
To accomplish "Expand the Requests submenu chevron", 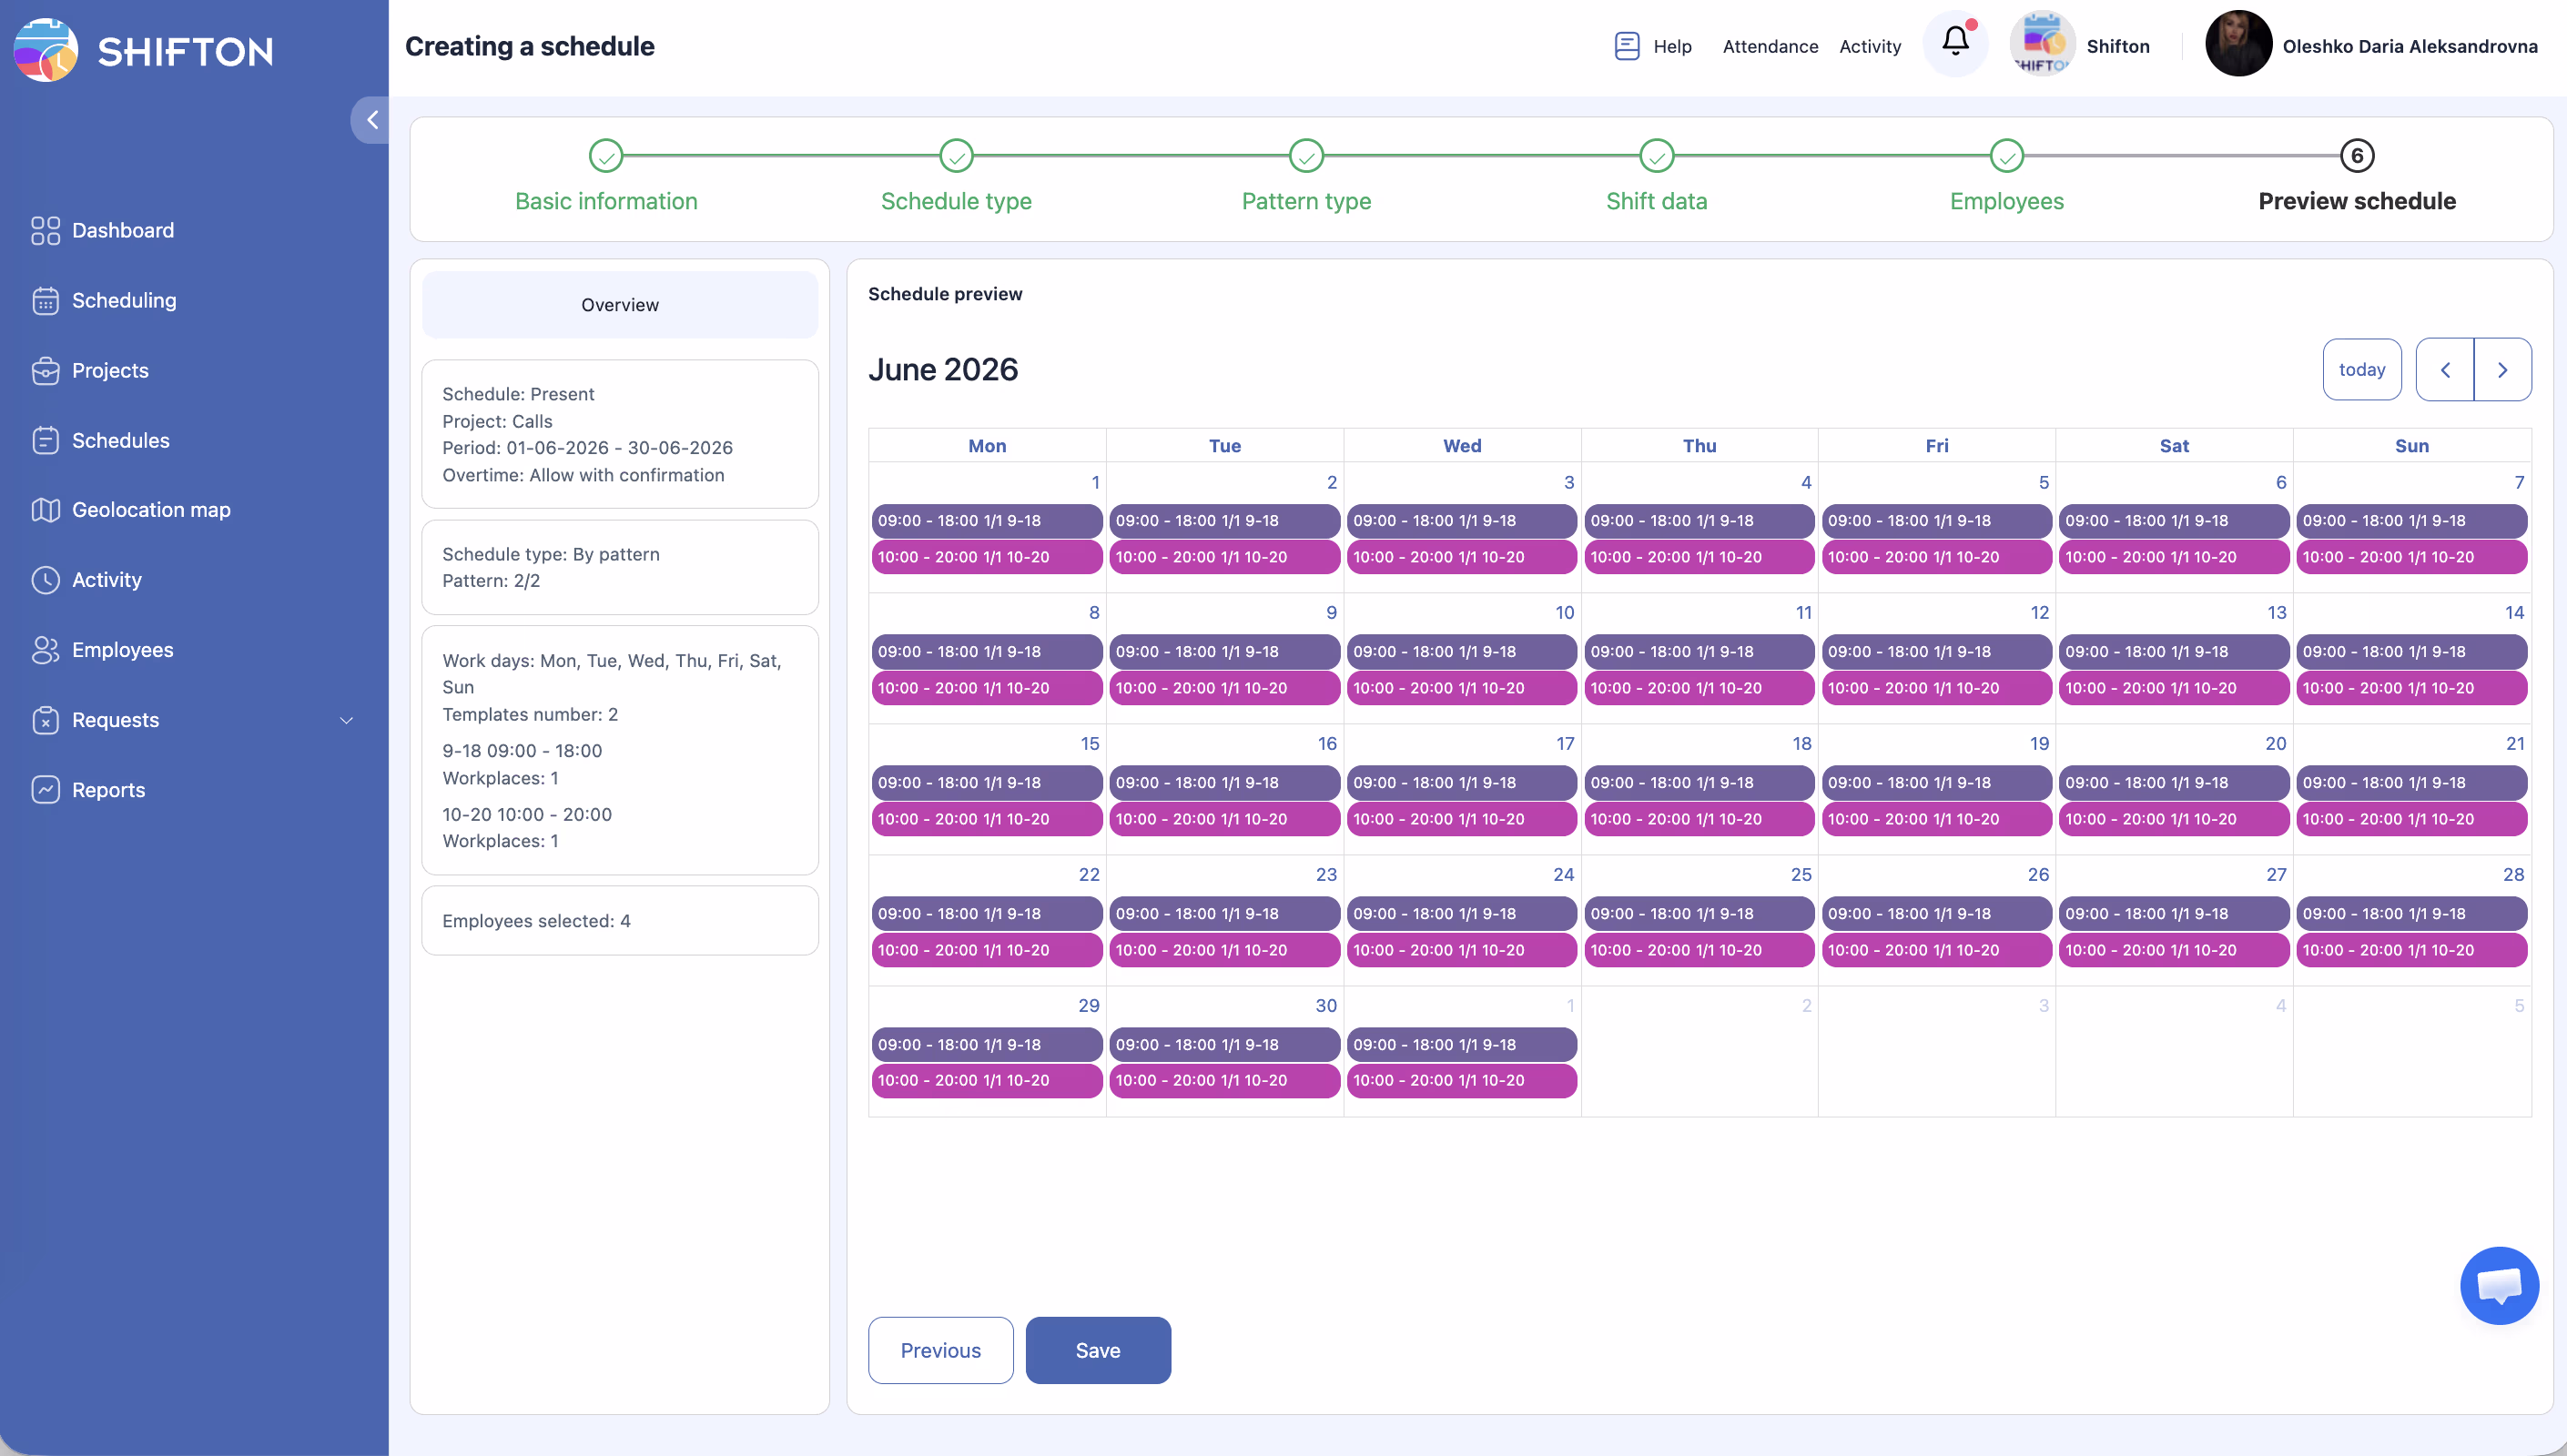I will pos(346,720).
